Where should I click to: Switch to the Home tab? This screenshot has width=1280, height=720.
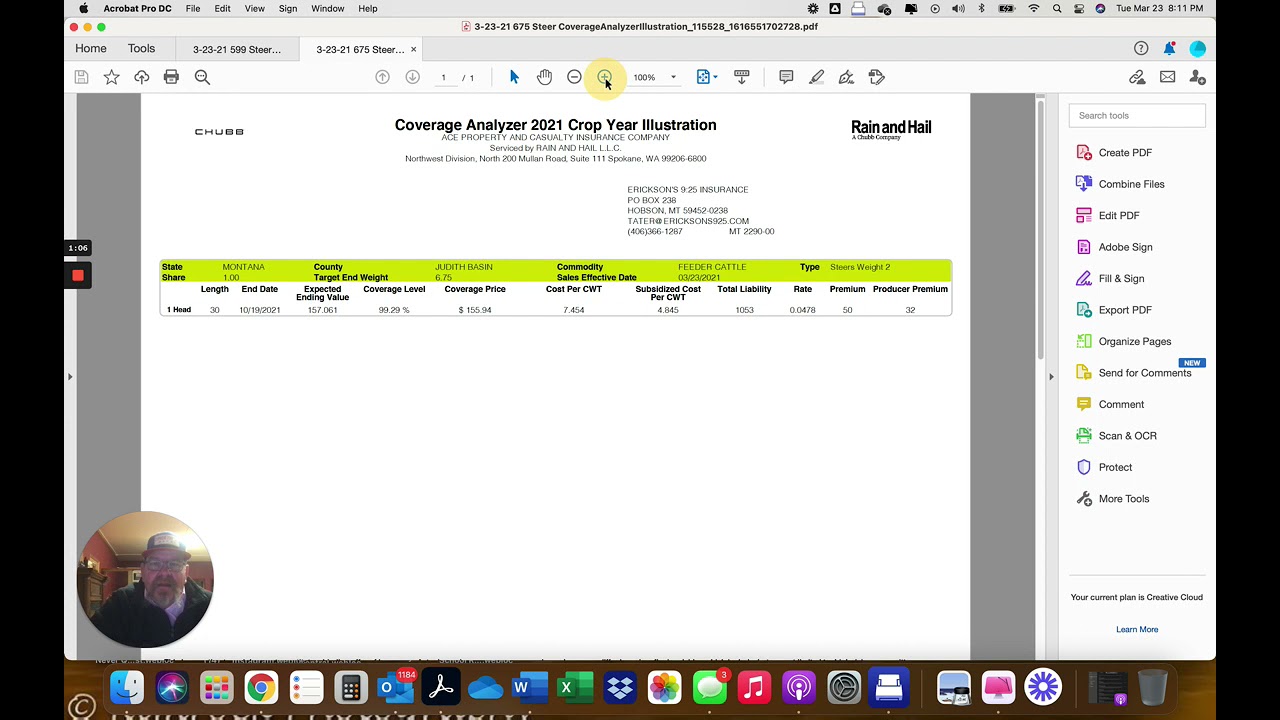coord(90,48)
